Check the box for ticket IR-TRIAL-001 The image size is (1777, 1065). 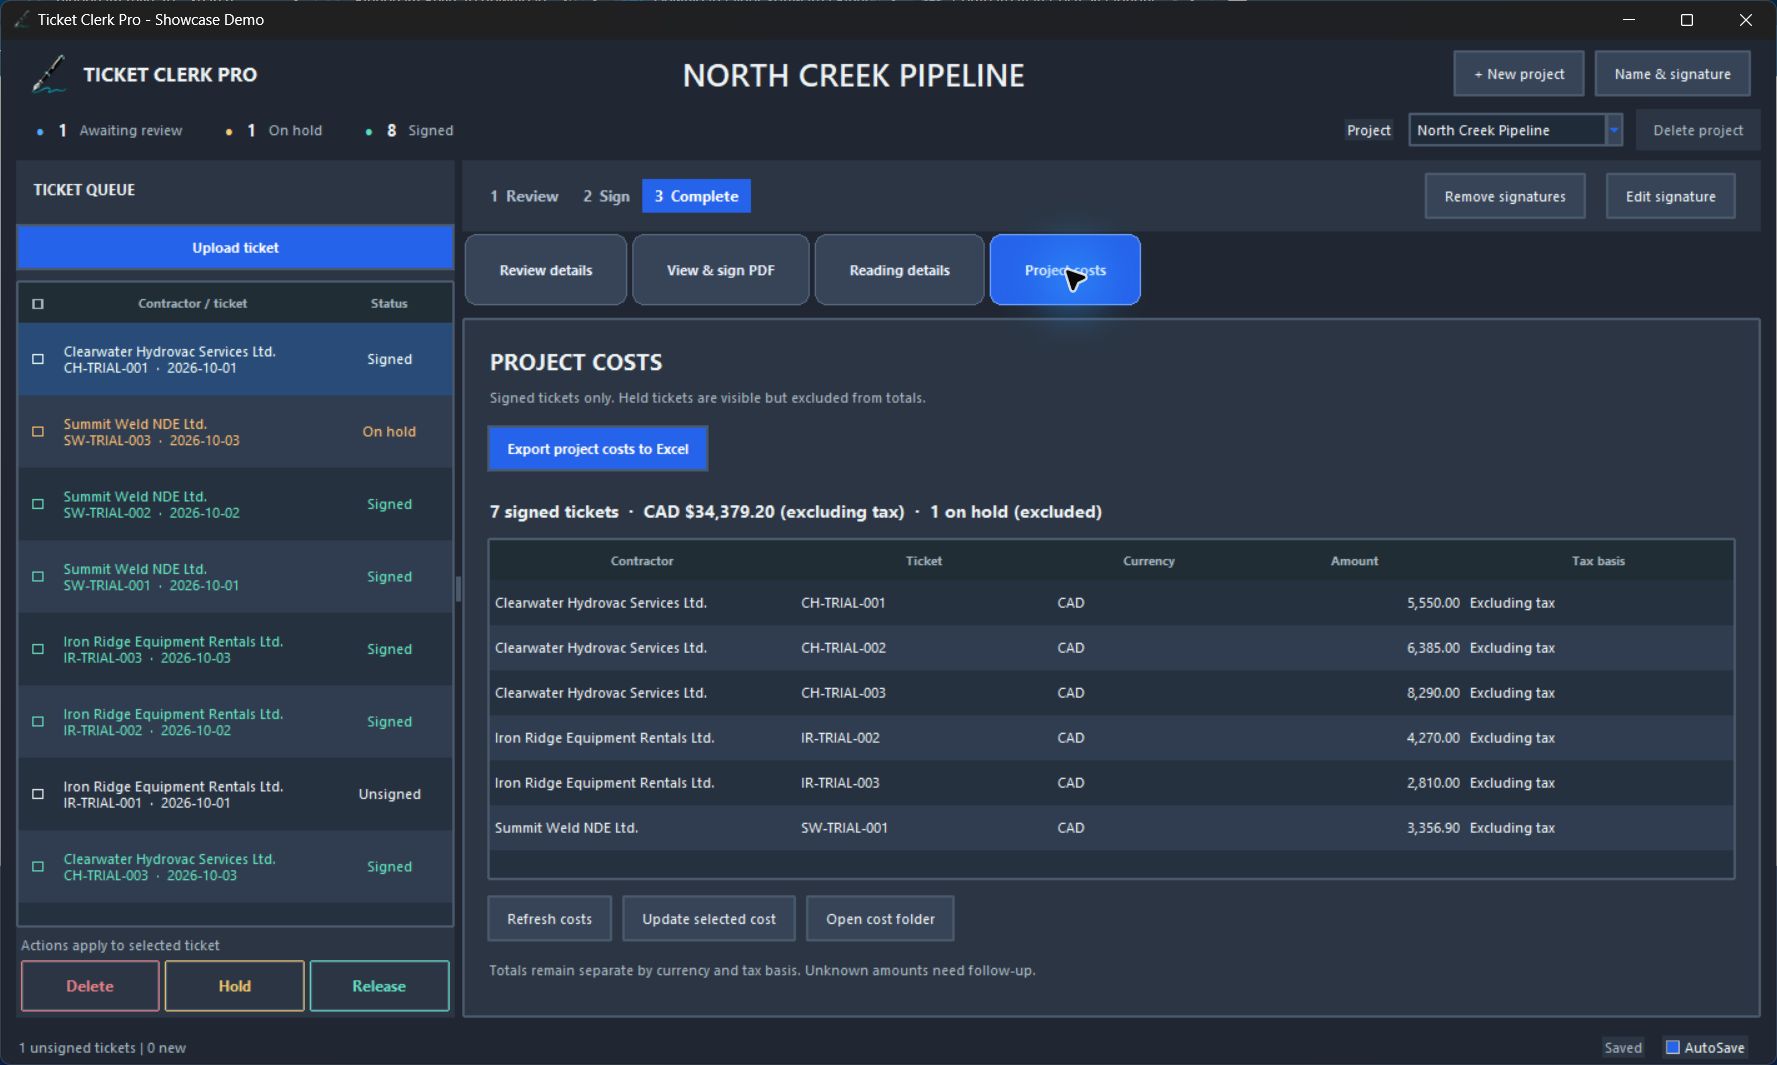click(x=38, y=794)
